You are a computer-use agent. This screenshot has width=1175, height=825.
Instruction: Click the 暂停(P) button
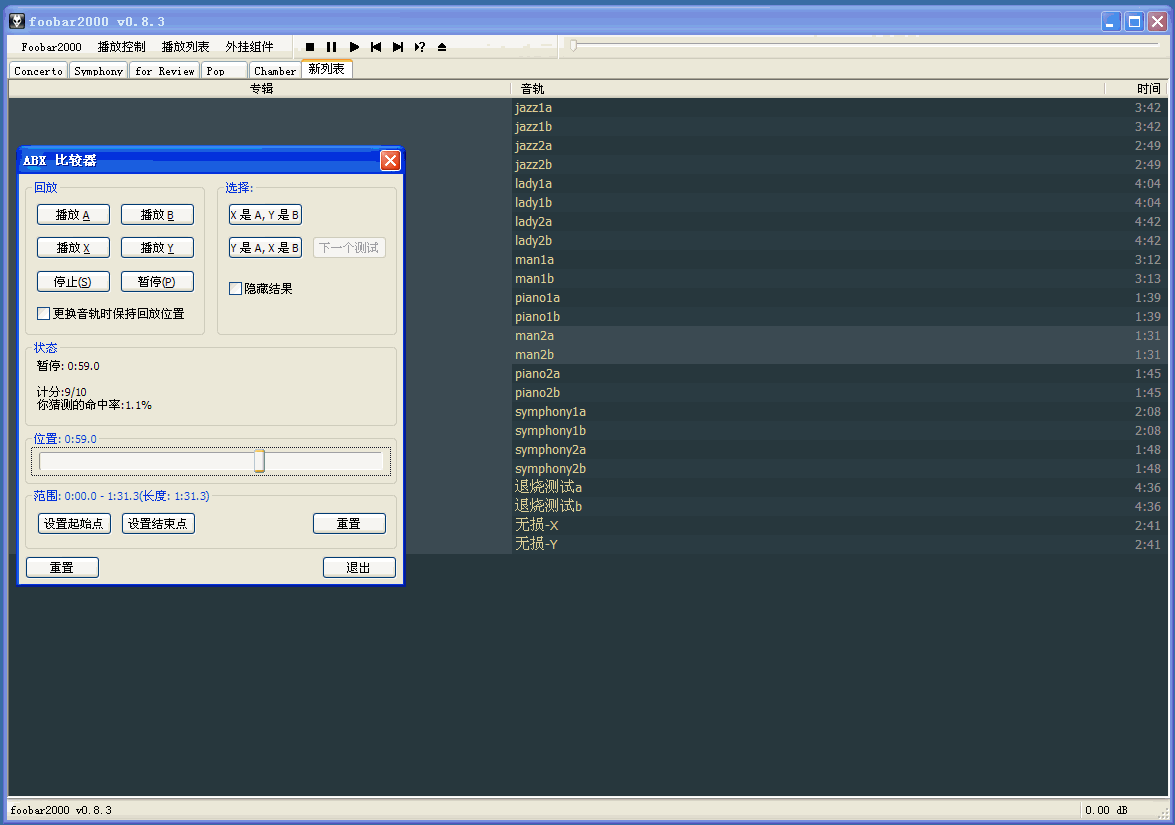pyautogui.click(x=157, y=282)
